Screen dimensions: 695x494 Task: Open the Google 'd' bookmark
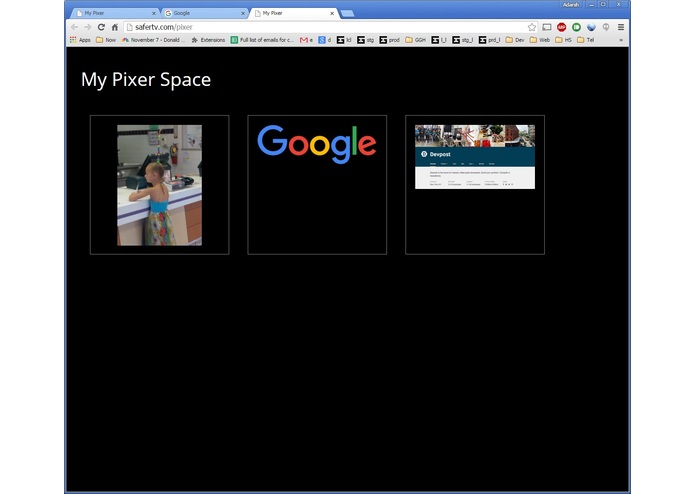tap(325, 40)
